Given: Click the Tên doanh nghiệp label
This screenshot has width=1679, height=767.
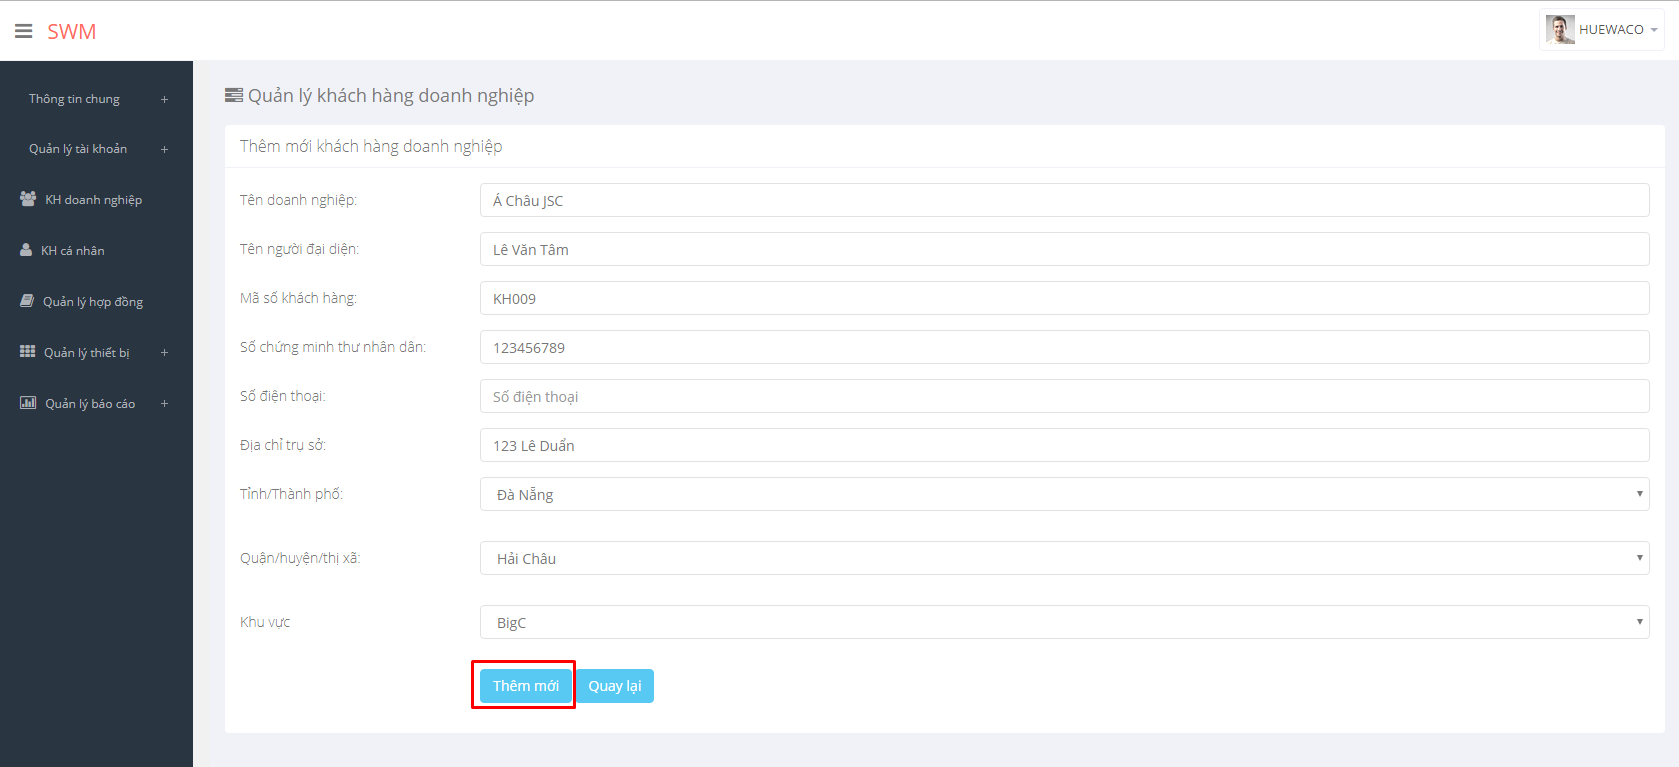Looking at the screenshot, I should coord(298,200).
